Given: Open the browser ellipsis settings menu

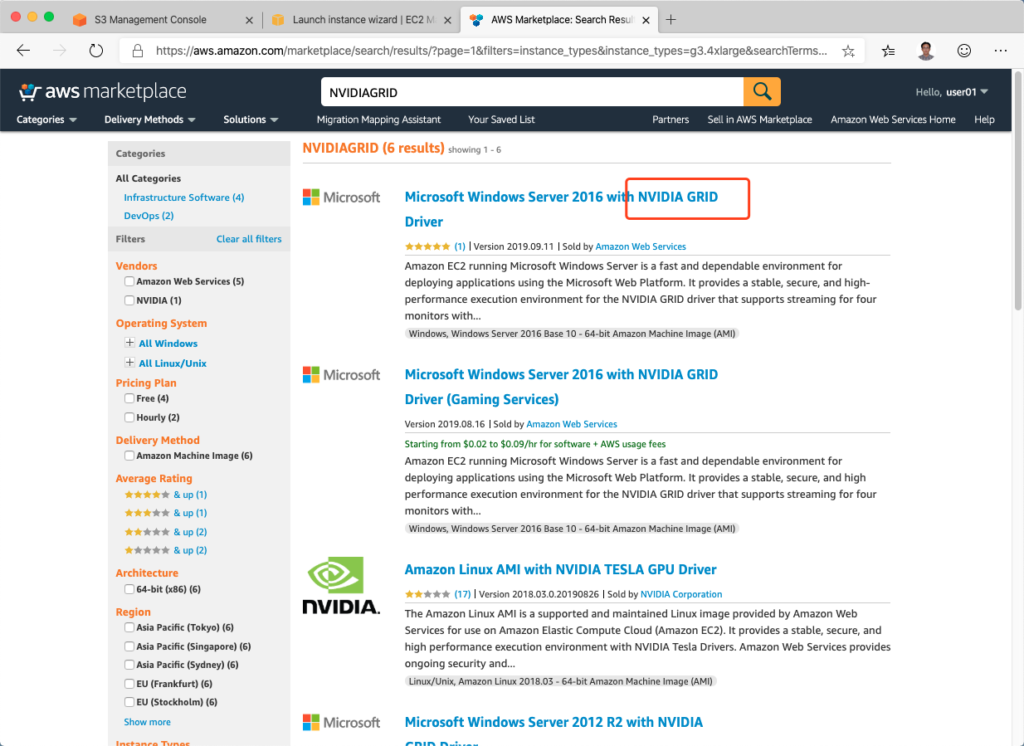Looking at the screenshot, I should [x=1001, y=50].
